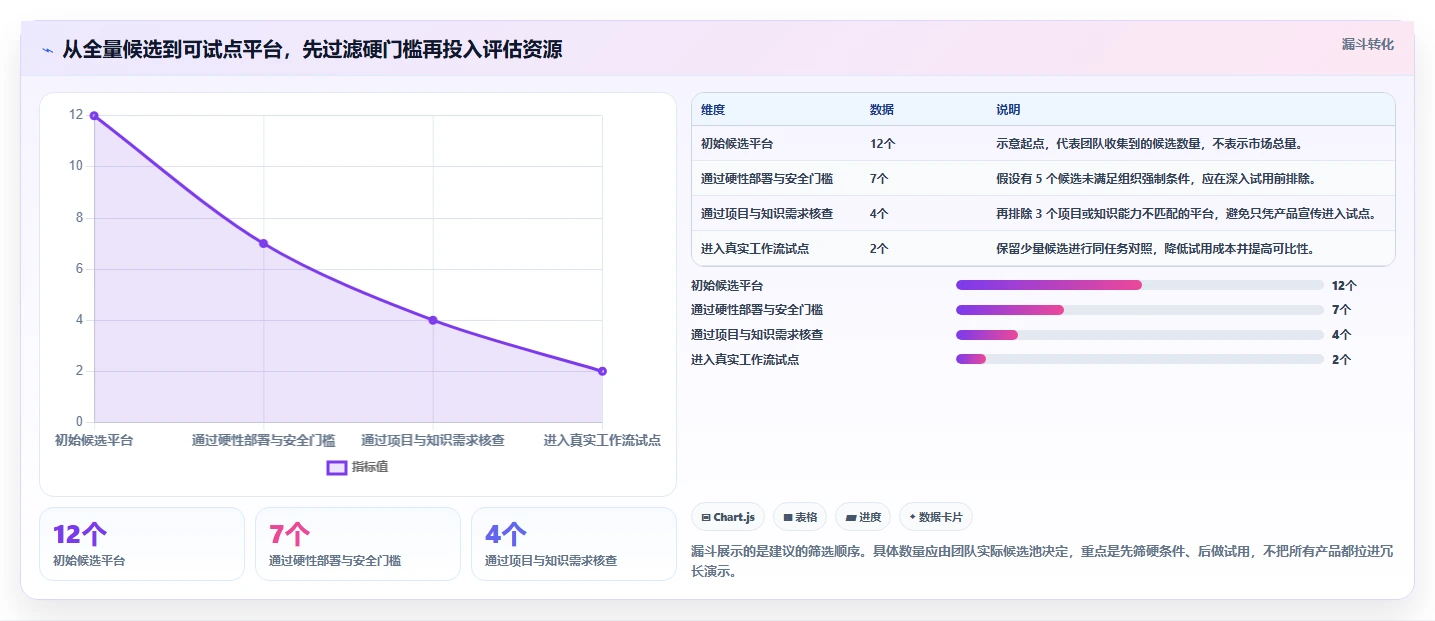Select table cell 通过项目与知识需求核查

click(767, 213)
